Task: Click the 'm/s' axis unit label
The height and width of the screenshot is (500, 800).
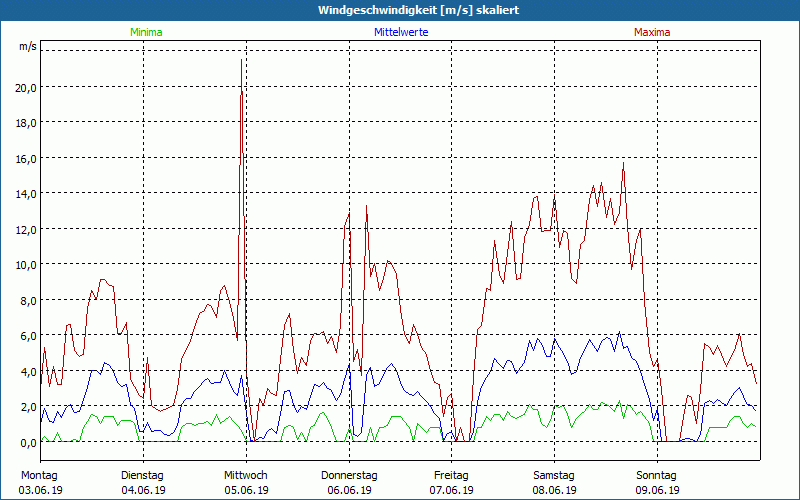Action: 28,46
